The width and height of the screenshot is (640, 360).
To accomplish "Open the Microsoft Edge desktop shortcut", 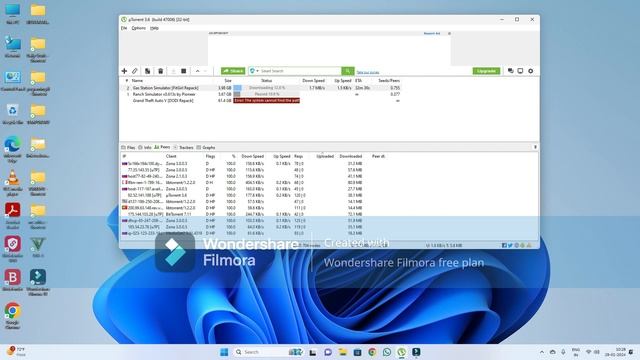I will tap(13, 149).
